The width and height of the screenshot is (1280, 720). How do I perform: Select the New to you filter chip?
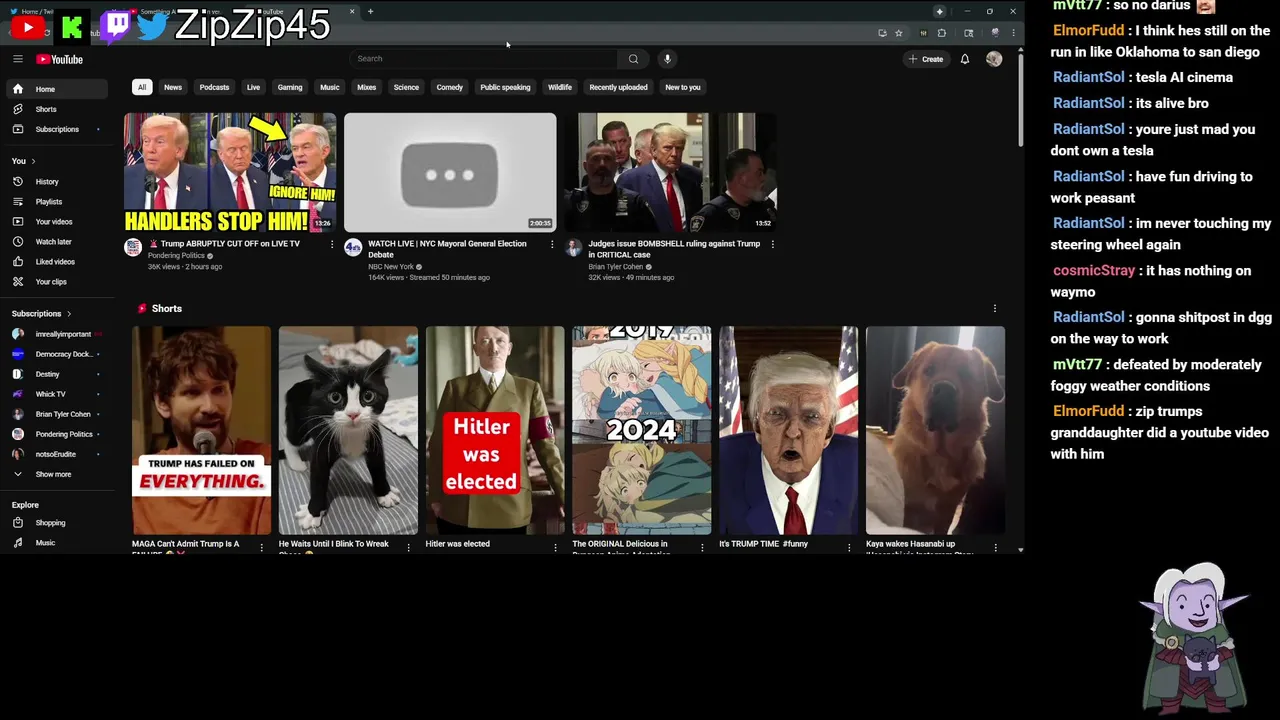(683, 87)
